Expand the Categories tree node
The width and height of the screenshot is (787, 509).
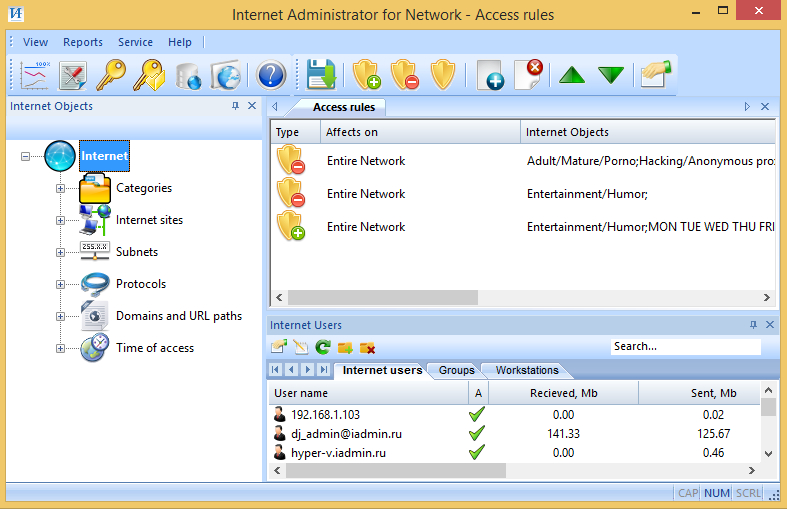[60, 188]
